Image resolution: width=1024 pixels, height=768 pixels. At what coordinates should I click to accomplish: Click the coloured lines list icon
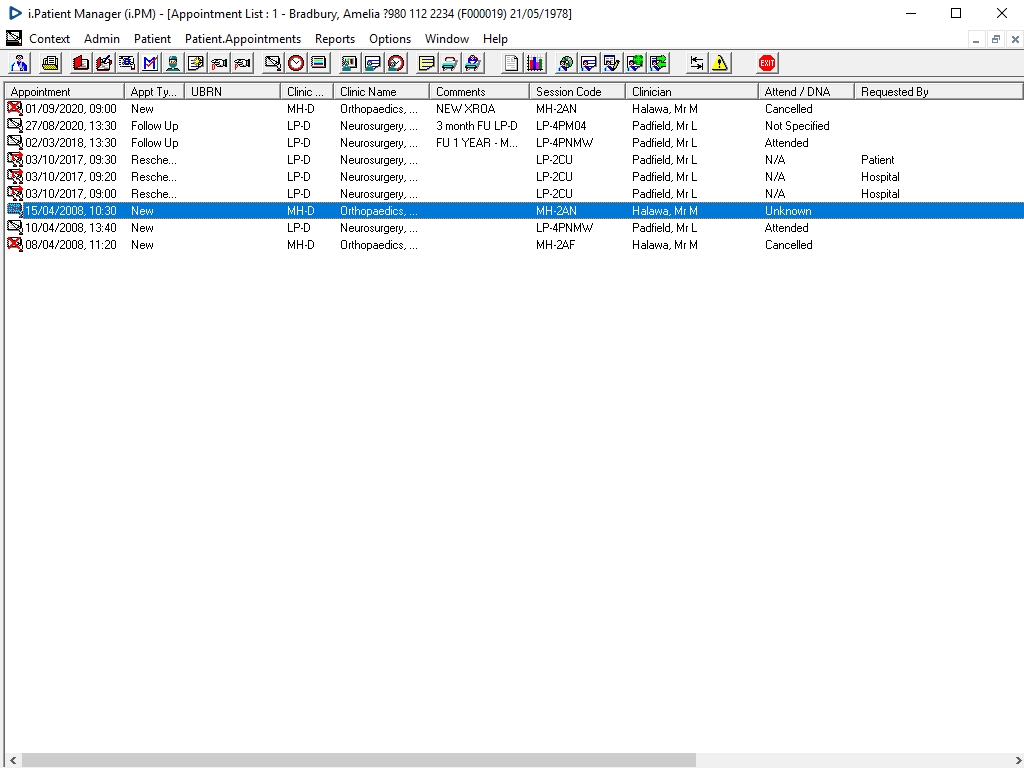(319, 63)
